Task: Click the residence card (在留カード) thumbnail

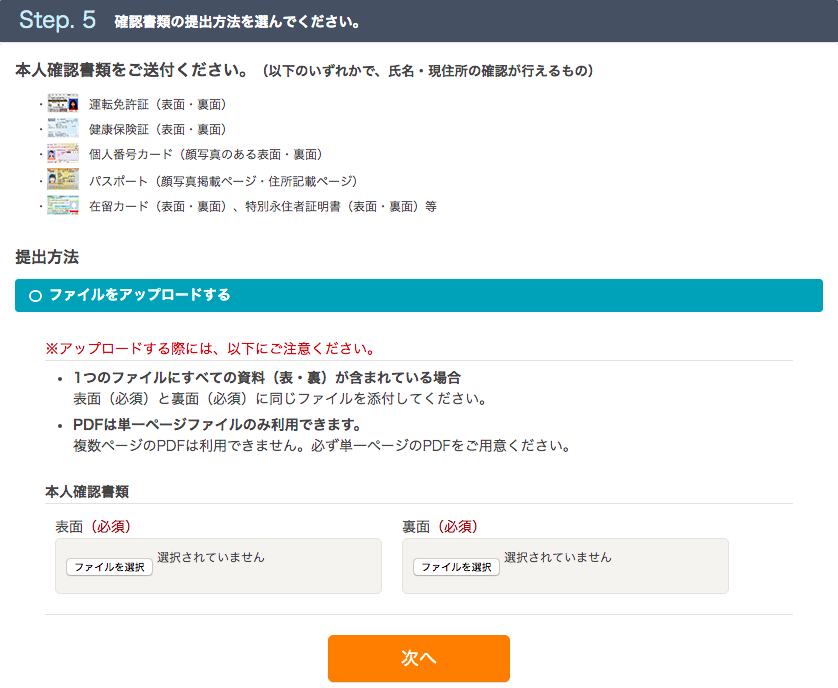Action: pos(63,206)
